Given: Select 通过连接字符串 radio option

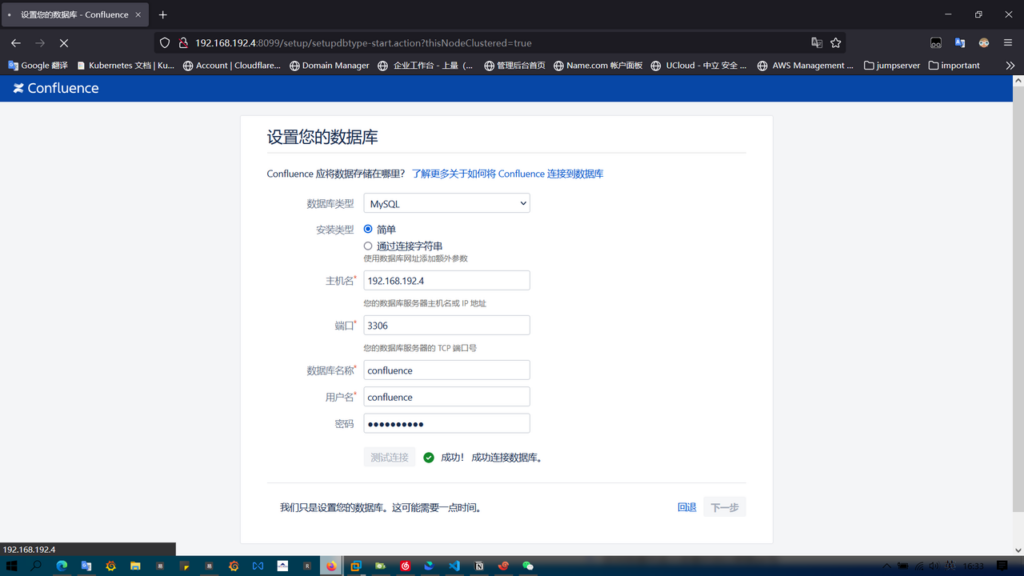Looking at the screenshot, I should point(368,246).
